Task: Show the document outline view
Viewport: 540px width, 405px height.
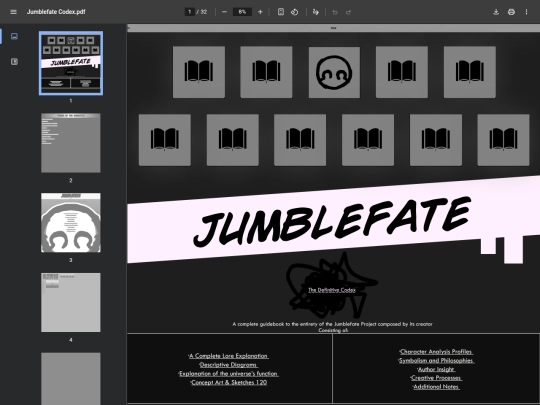Action: 14,62
